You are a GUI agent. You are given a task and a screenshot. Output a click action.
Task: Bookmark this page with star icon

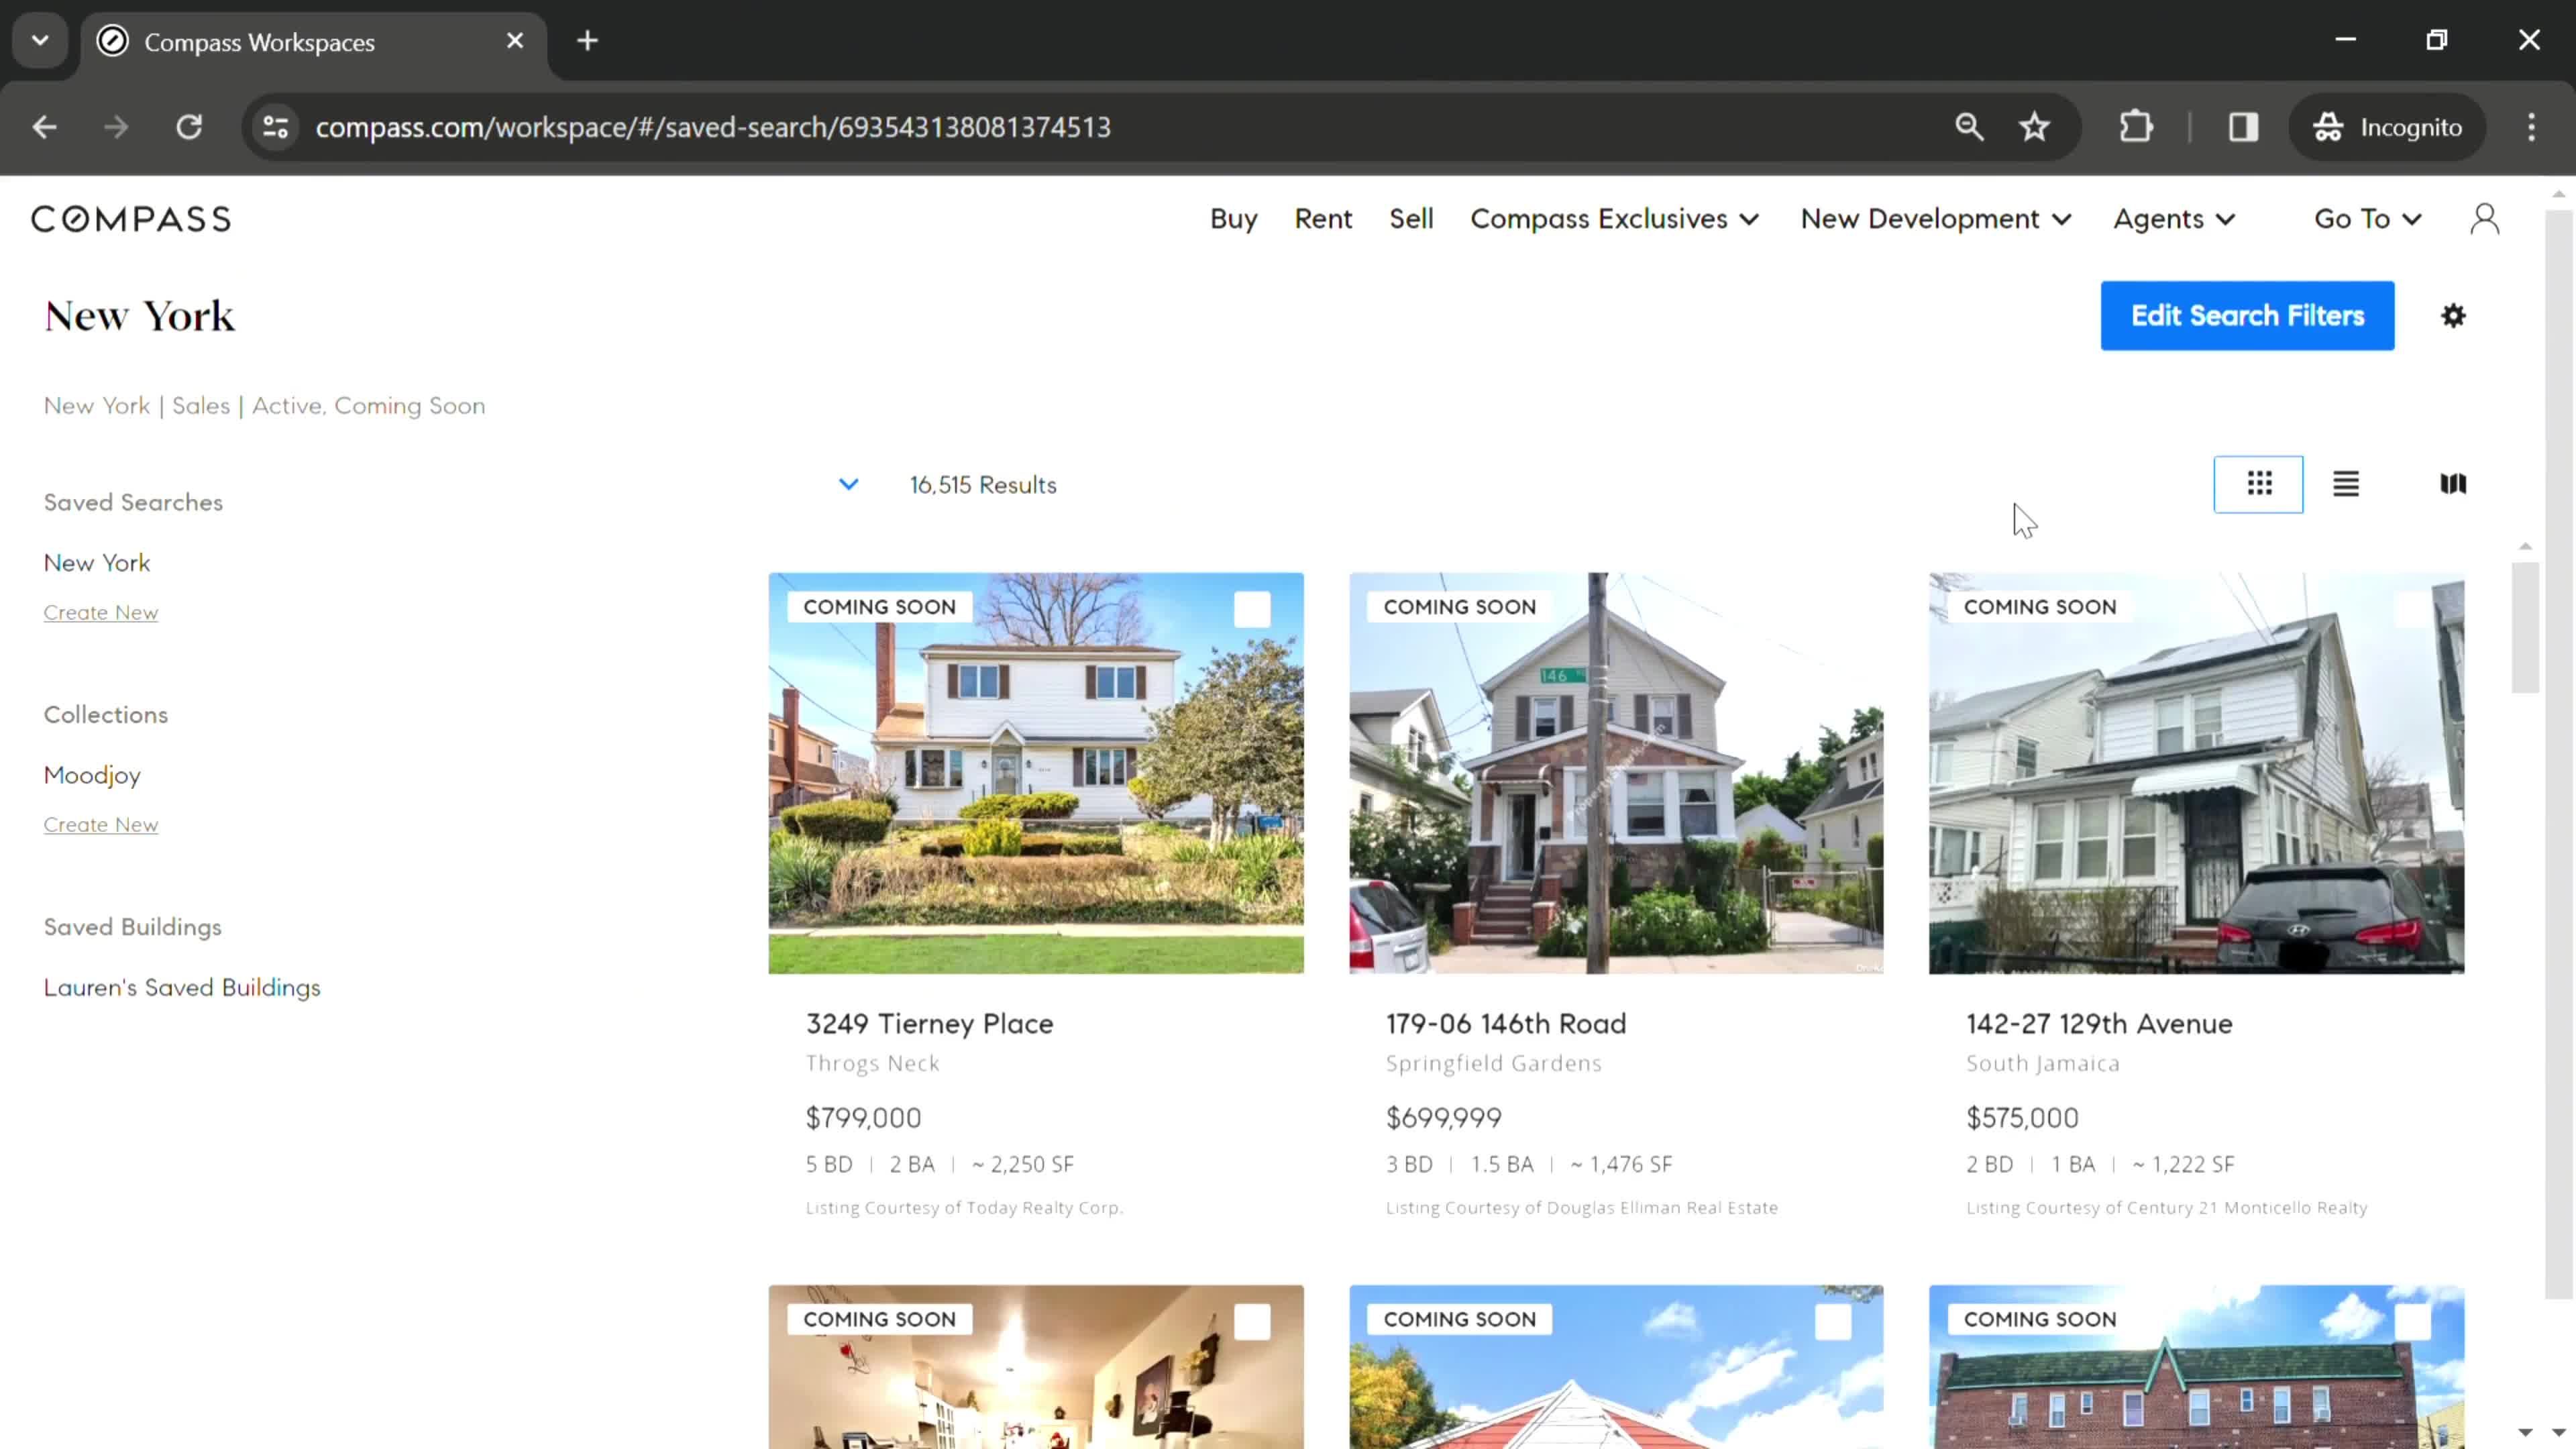tap(2035, 127)
